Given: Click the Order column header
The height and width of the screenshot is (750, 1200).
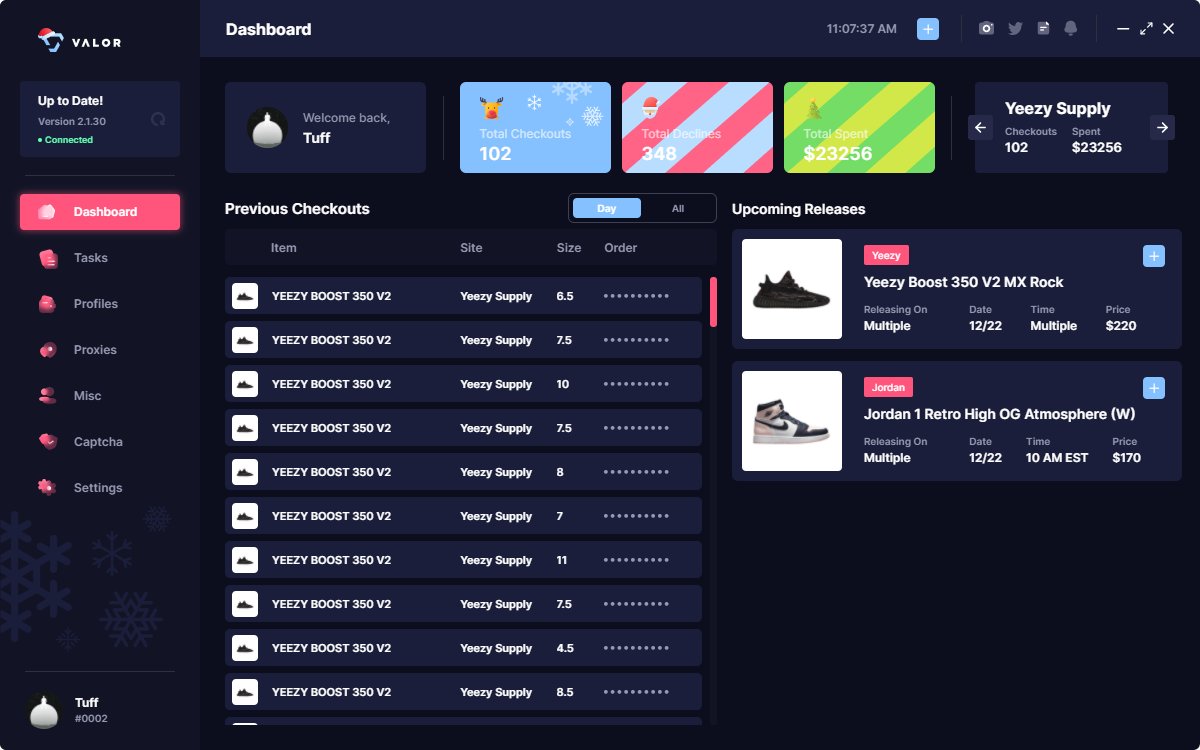Looking at the screenshot, I should tap(621, 248).
